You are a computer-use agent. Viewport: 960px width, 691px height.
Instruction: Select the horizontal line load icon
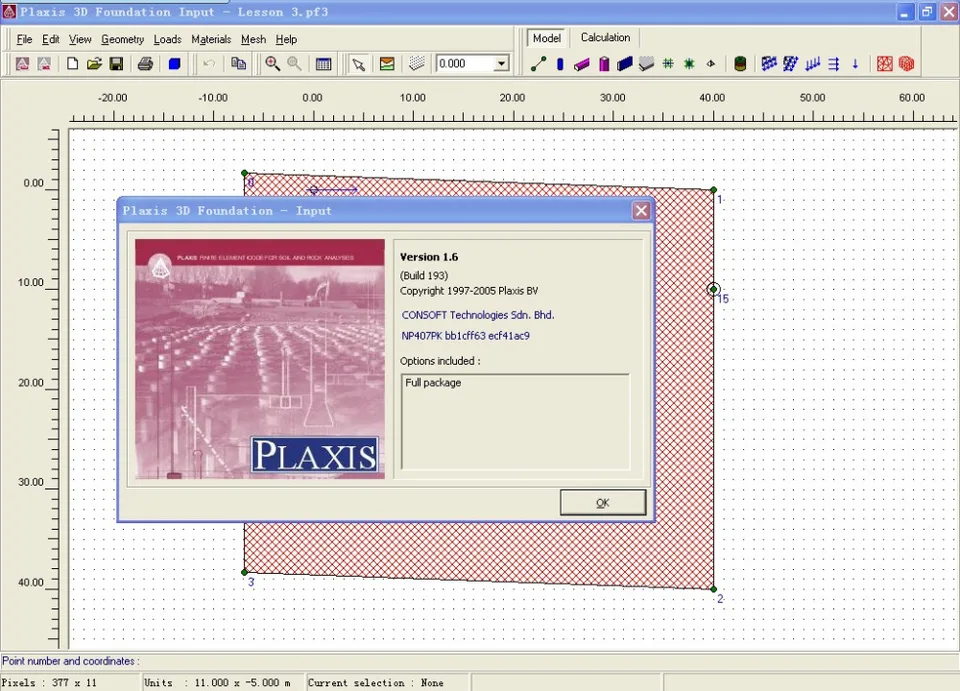(834, 64)
